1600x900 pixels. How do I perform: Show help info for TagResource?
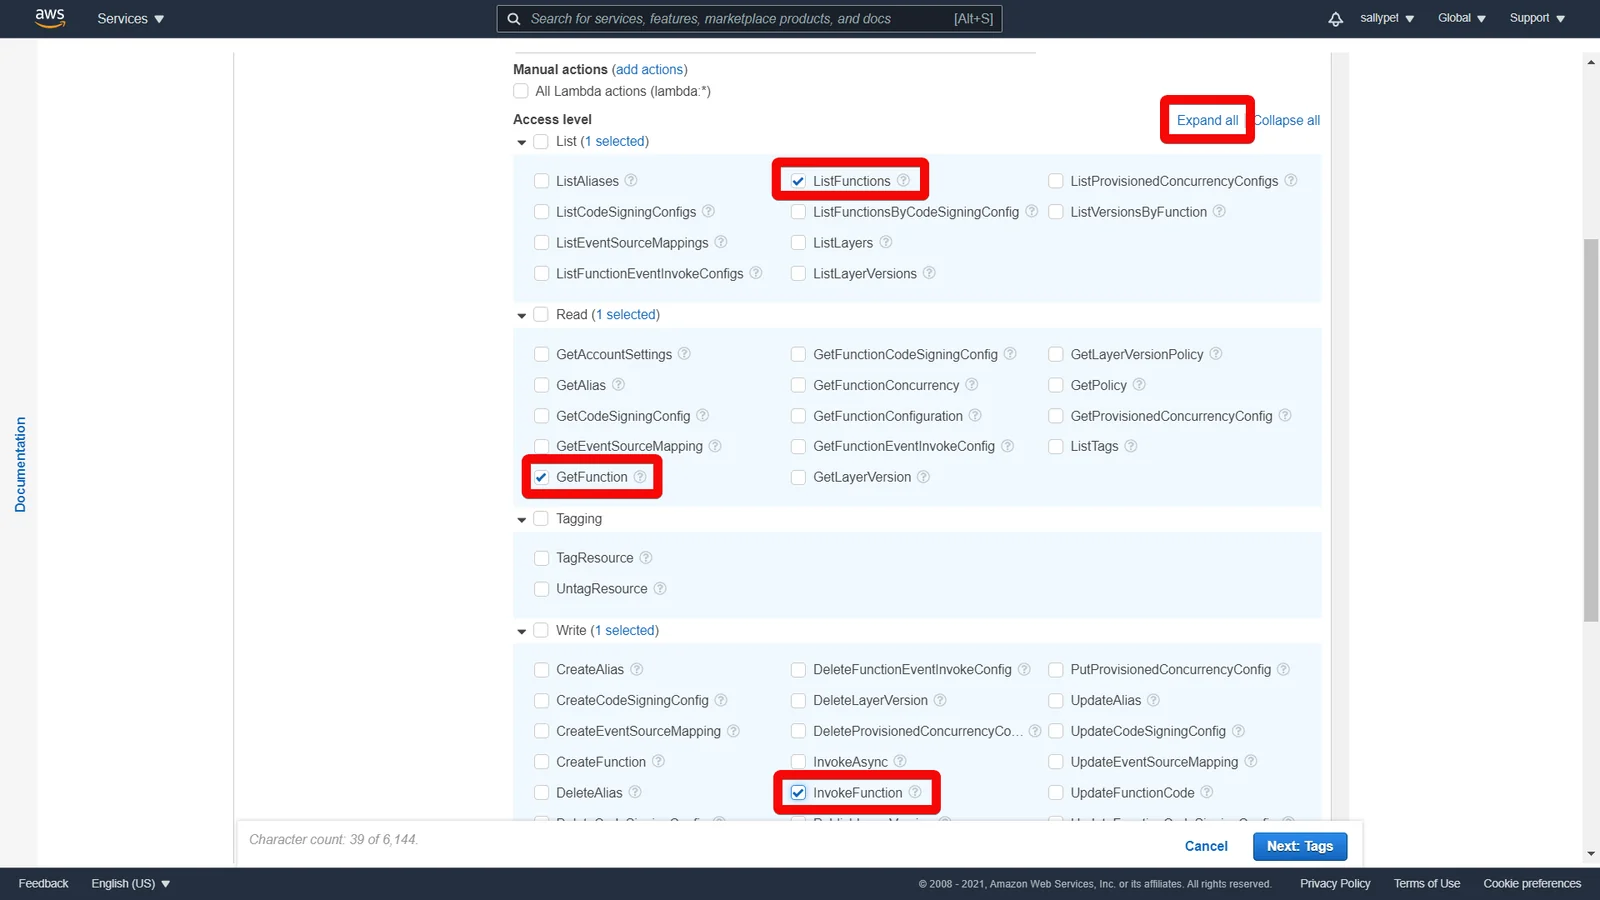pyautogui.click(x=646, y=558)
